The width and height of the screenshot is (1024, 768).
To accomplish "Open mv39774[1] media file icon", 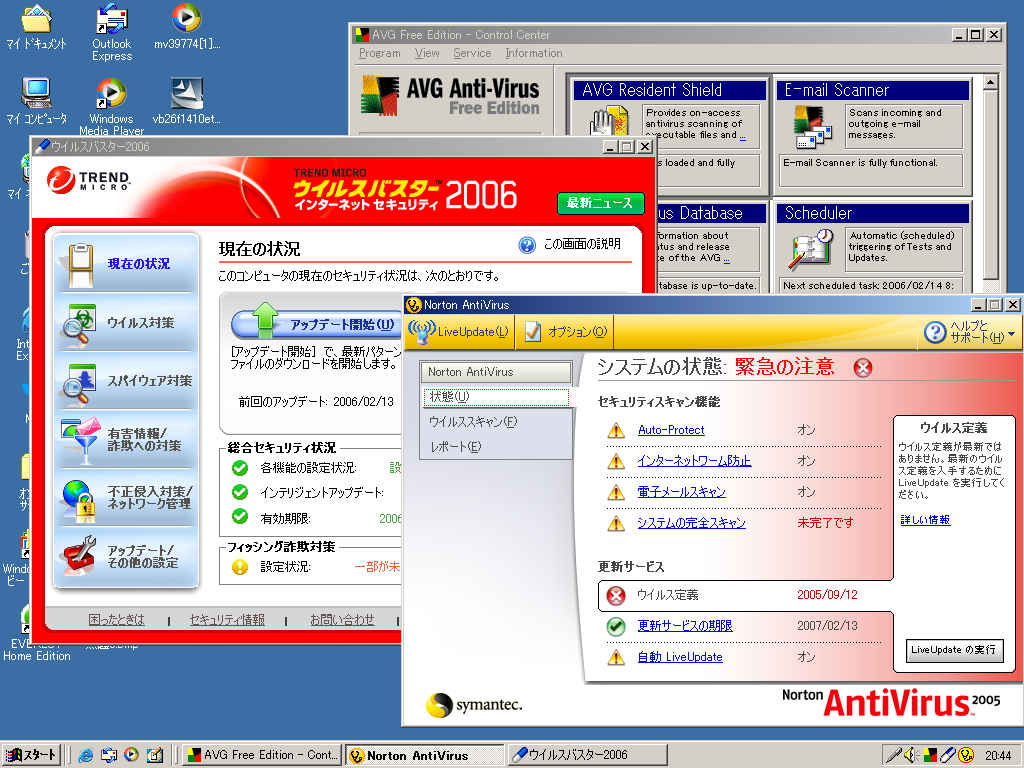I will tap(187, 26).
